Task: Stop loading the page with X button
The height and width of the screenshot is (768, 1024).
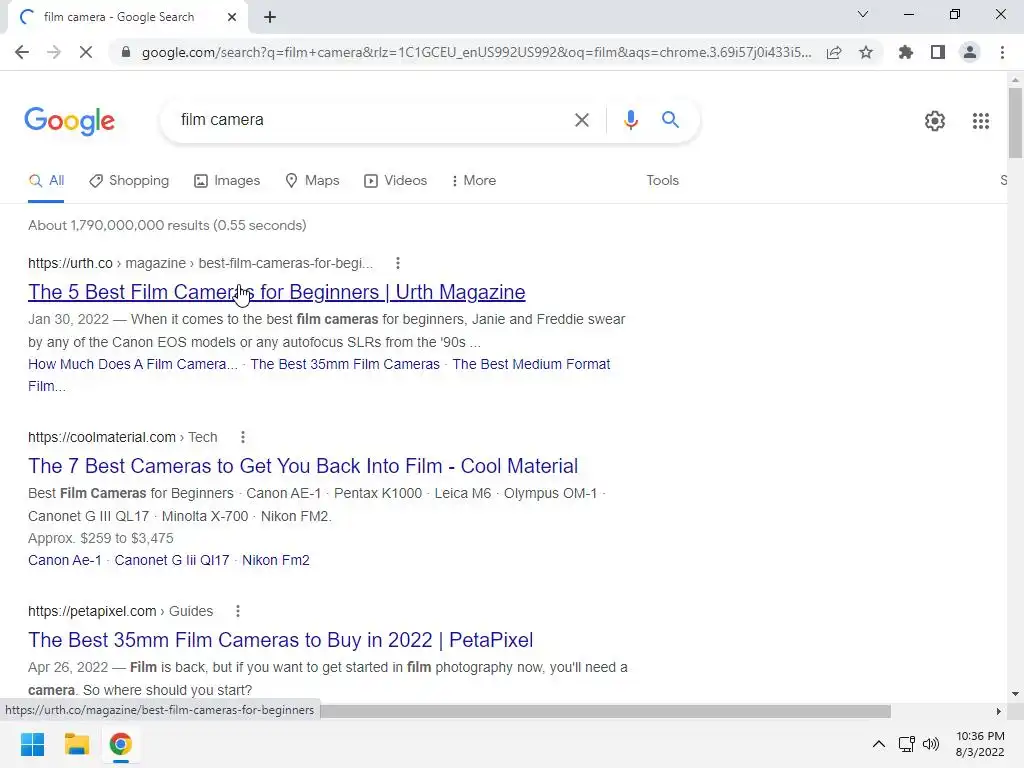Action: click(x=86, y=52)
